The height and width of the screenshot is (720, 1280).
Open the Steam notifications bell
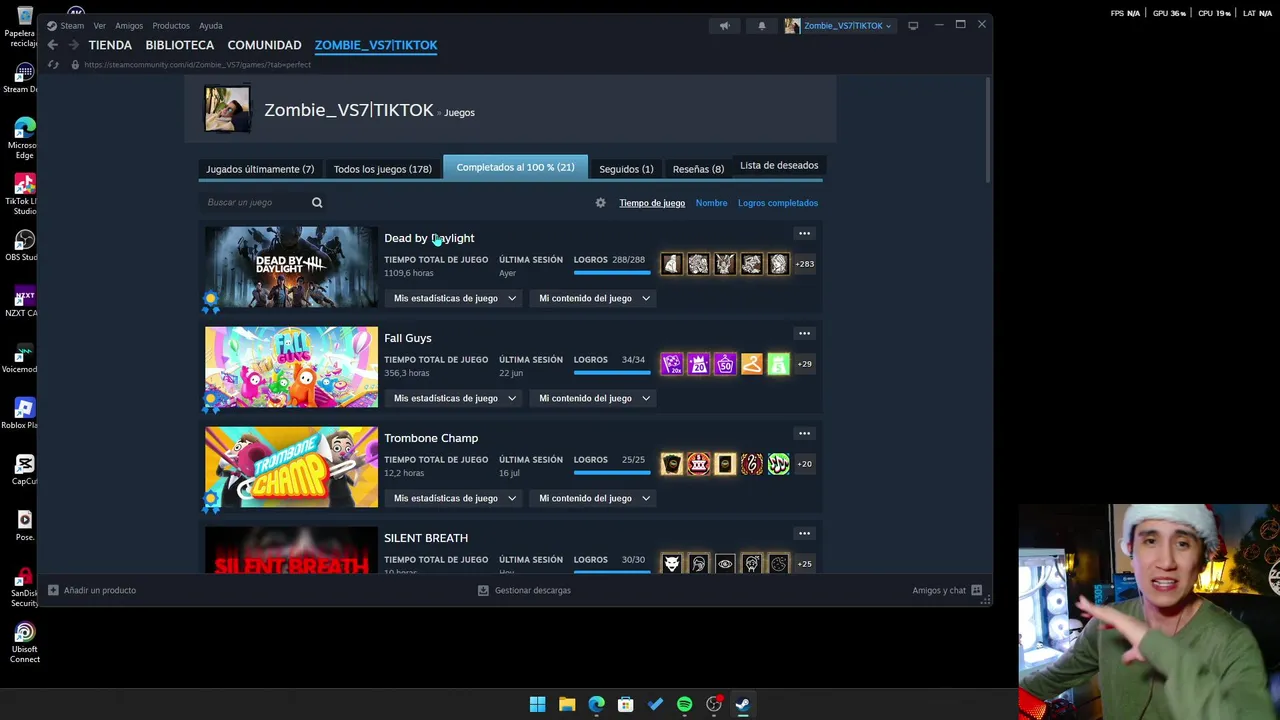pos(762,26)
